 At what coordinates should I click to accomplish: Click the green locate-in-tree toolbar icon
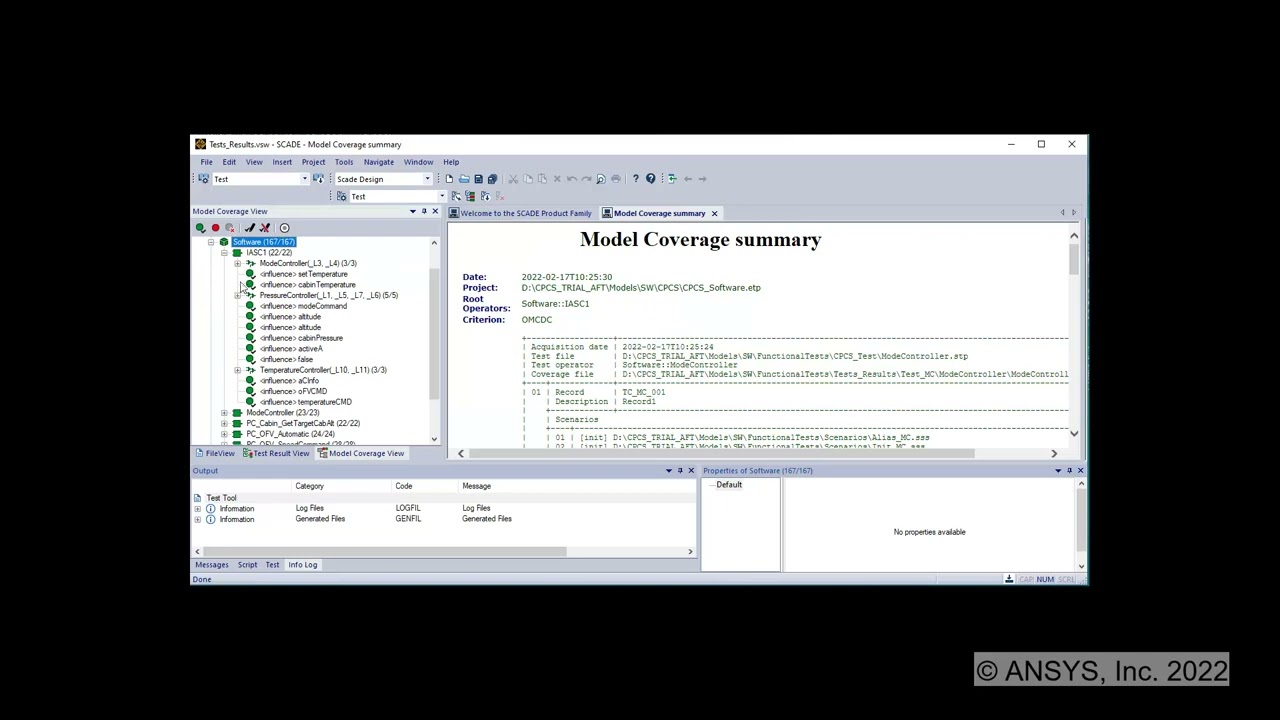pyautogui.click(x=672, y=179)
